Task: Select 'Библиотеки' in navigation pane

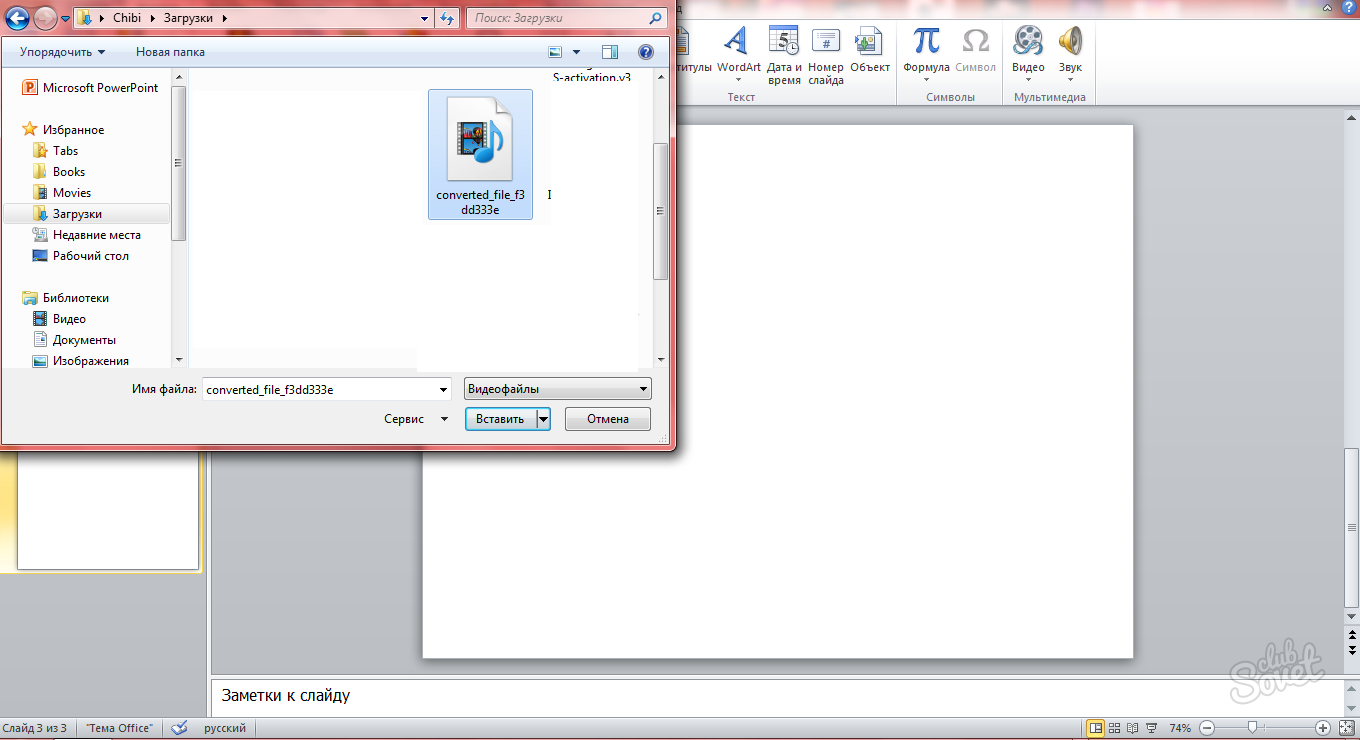Action: 66,298
